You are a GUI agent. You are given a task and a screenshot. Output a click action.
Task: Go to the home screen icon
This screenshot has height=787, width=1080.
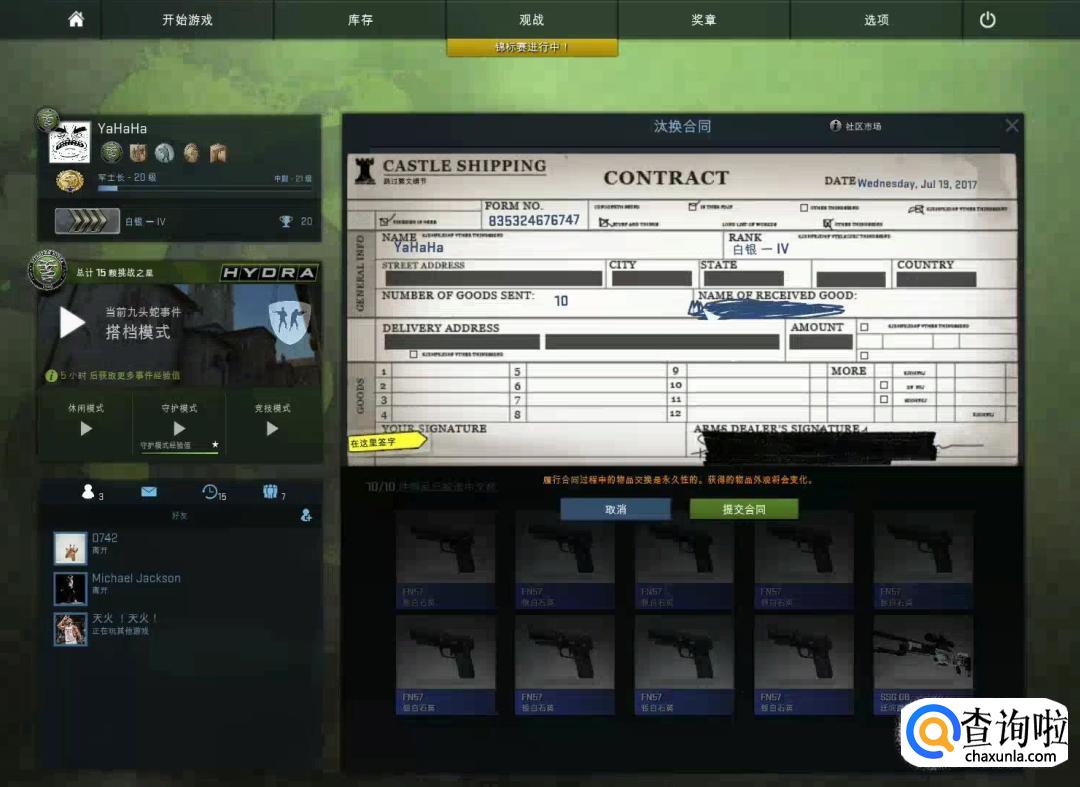tap(76, 19)
